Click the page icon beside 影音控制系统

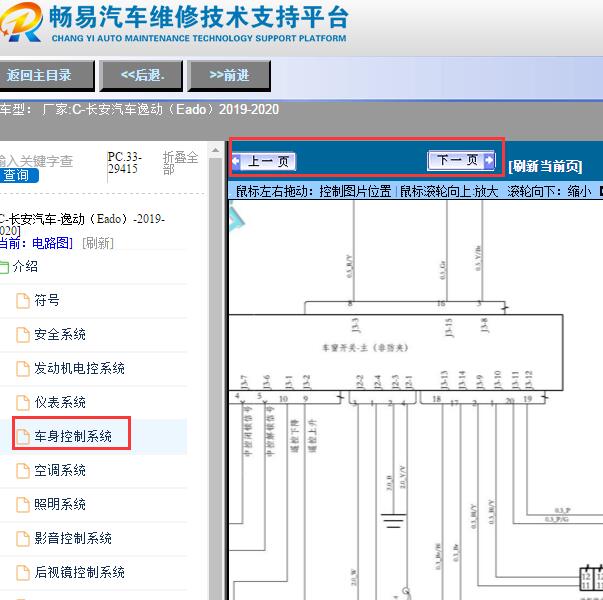(23, 538)
